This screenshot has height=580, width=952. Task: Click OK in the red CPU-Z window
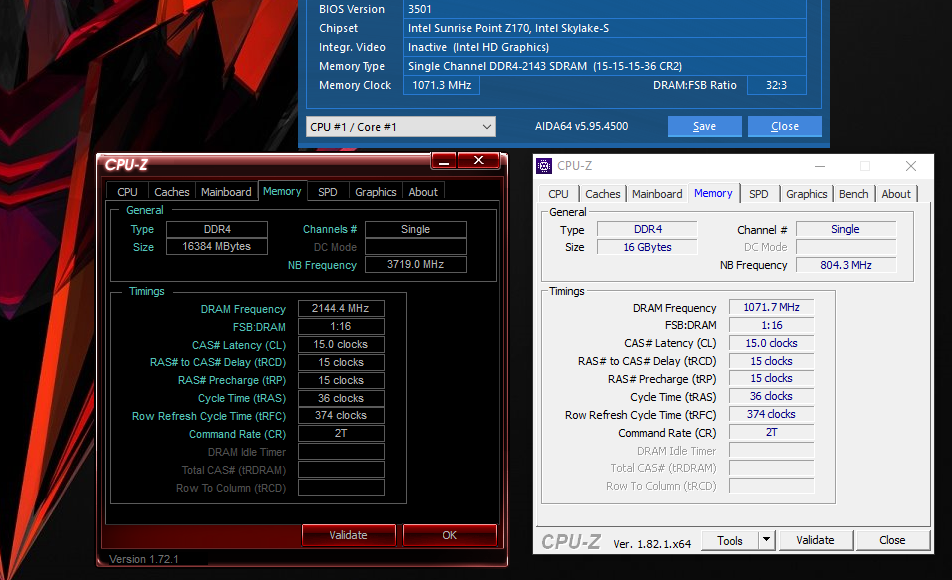(449, 535)
